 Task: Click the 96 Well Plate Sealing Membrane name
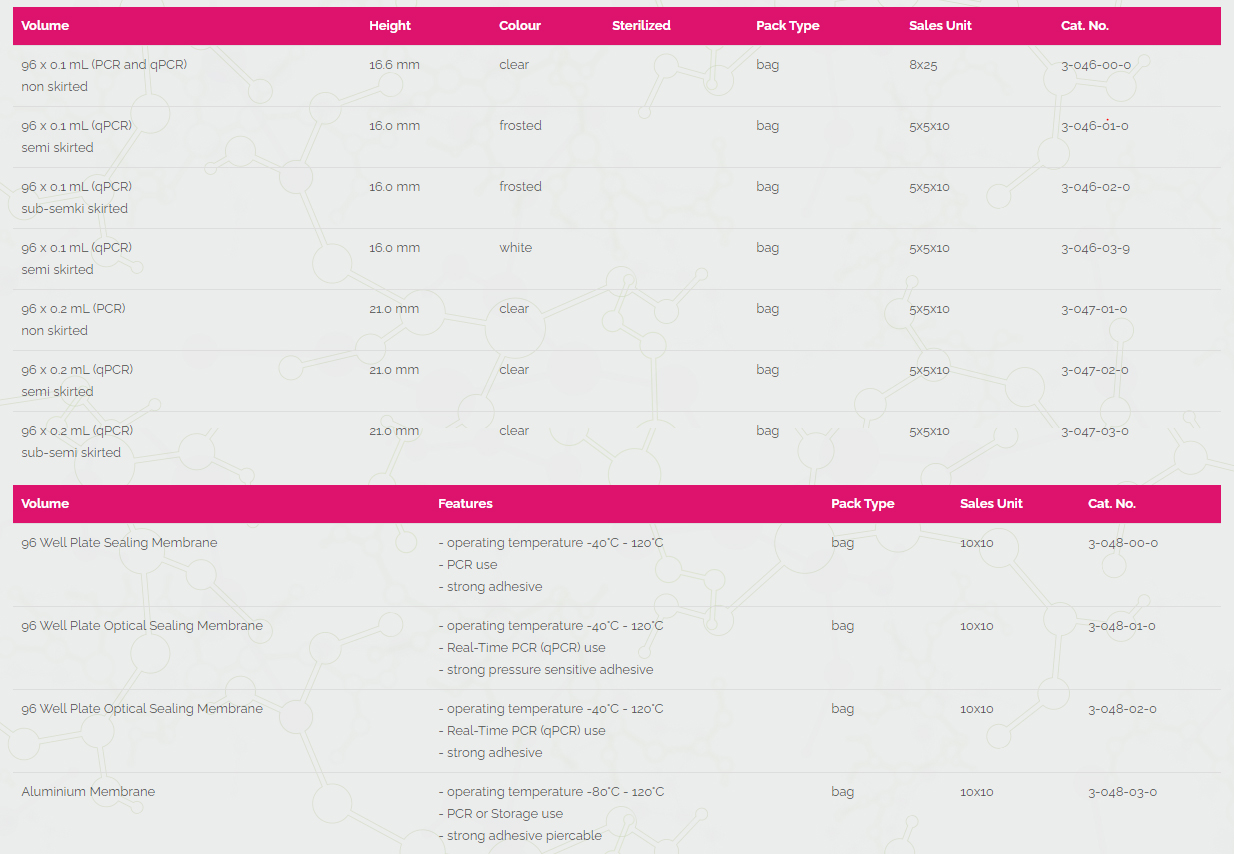pyautogui.click(x=119, y=543)
